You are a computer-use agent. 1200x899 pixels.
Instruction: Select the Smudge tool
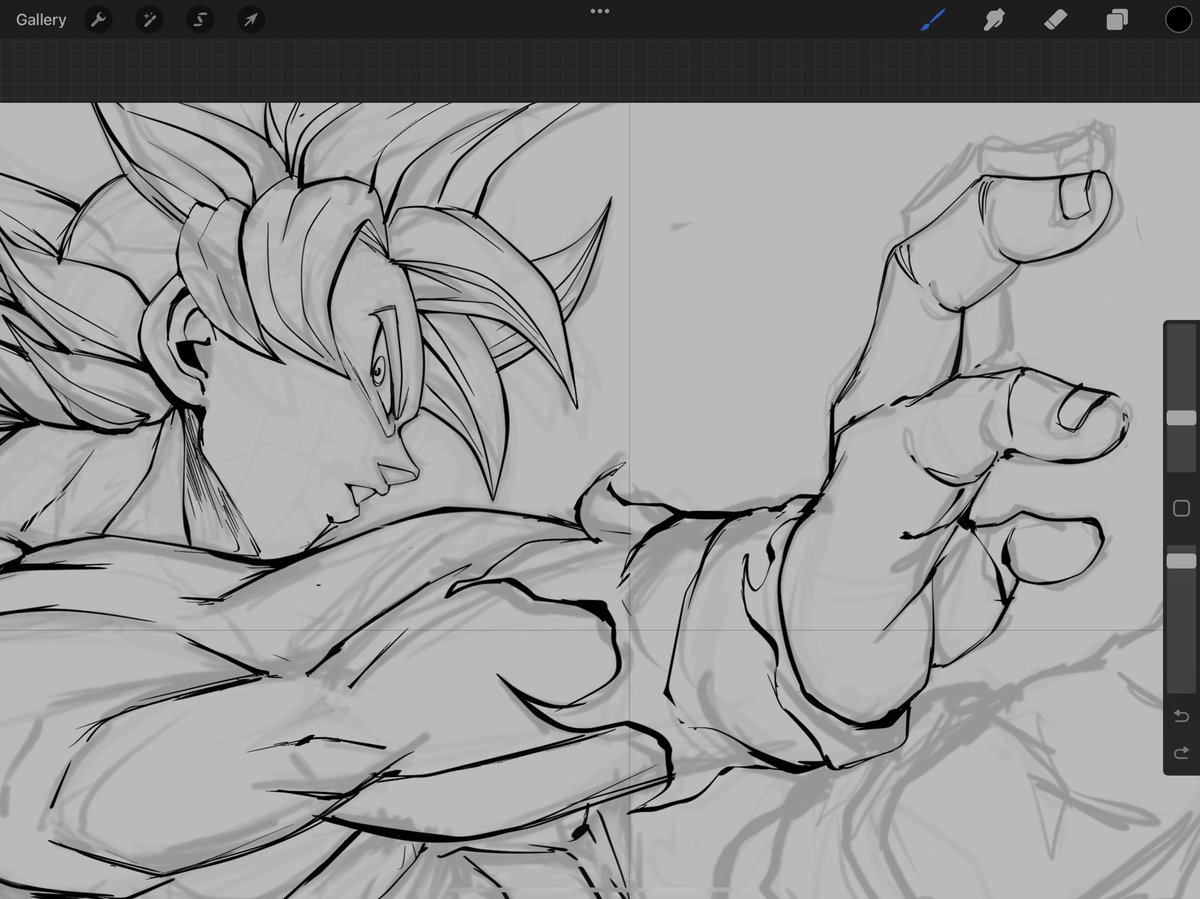click(x=993, y=19)
